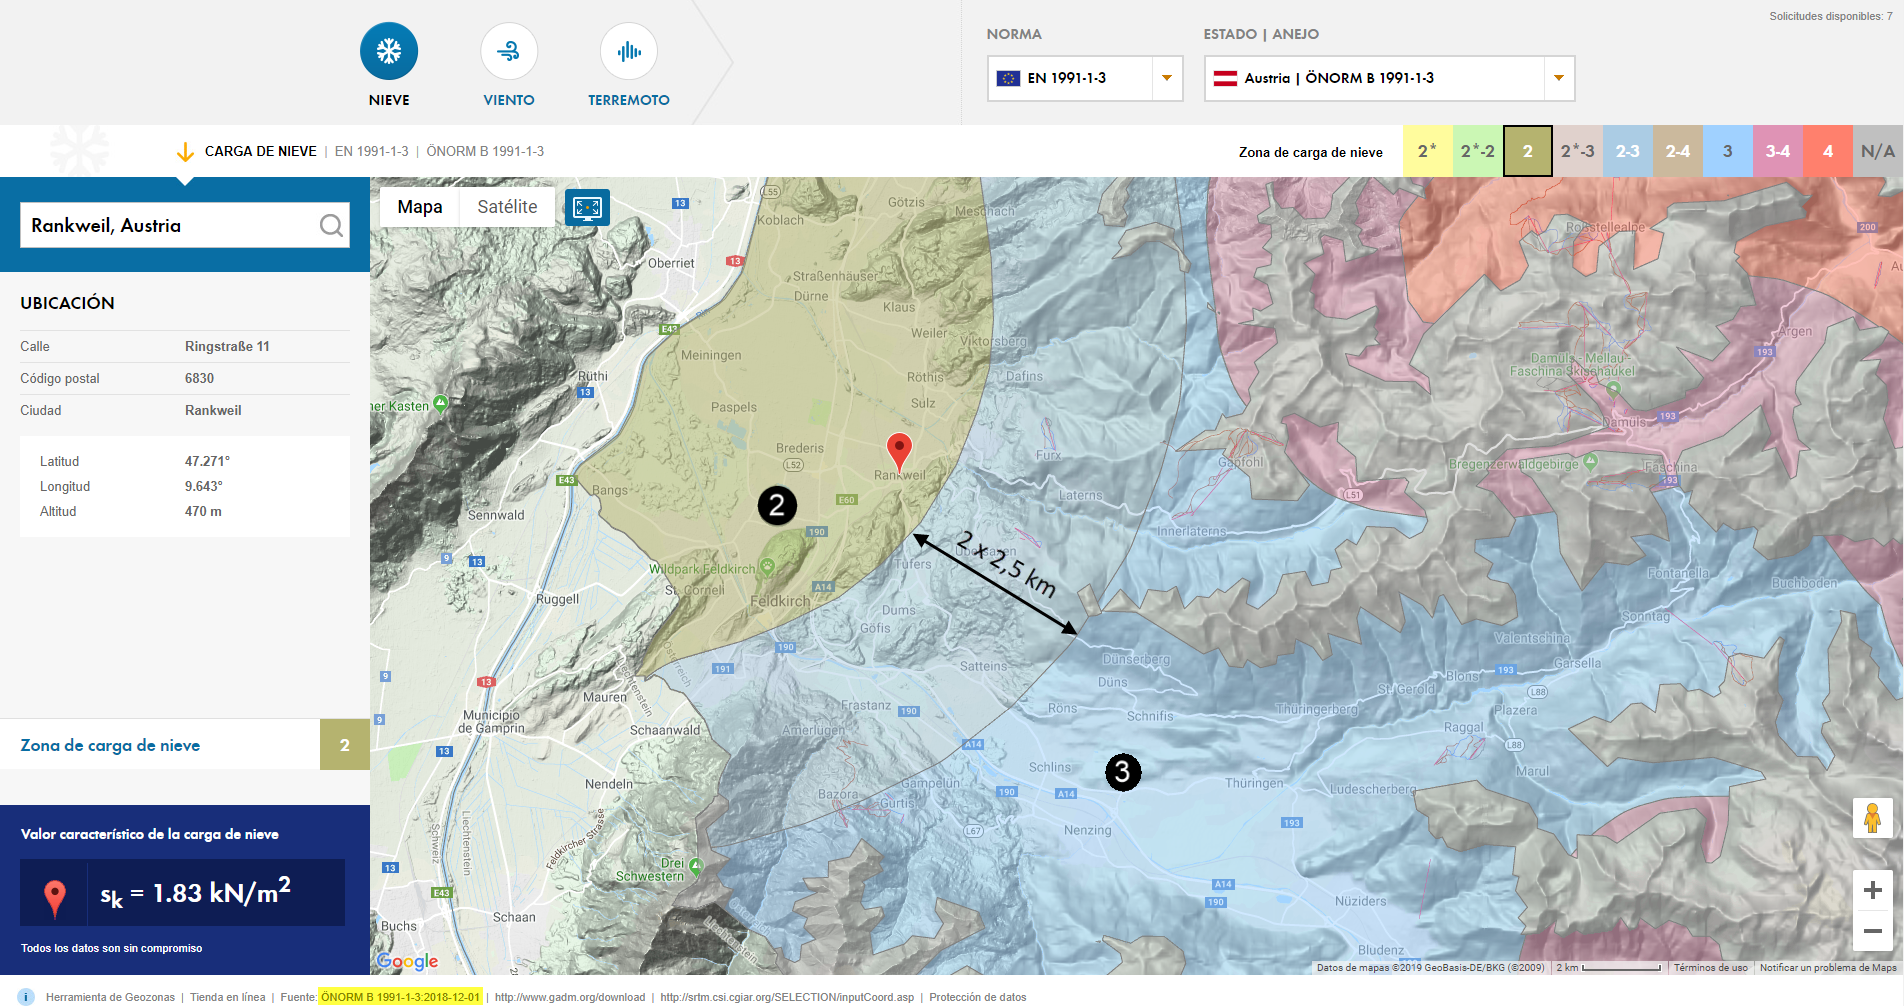Select snow zone 2 swatch in legend
This screenshot has height=1006, width=1904.
[x=1528, y=151]
